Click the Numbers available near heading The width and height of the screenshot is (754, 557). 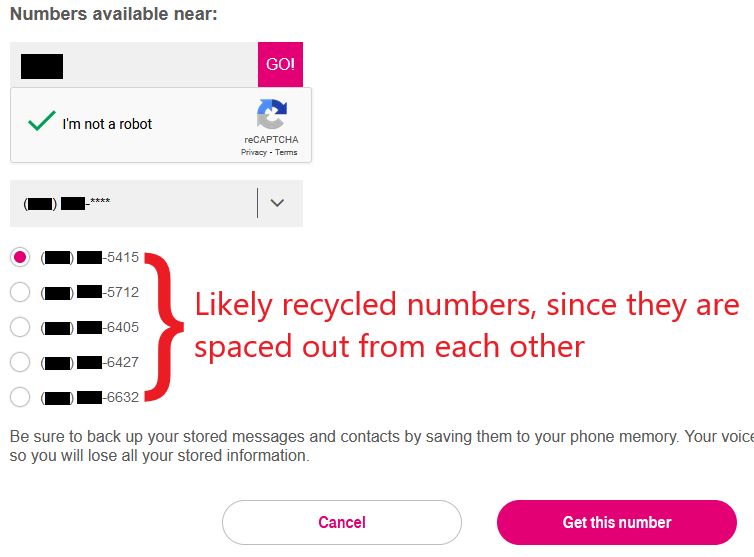point(114,14)
